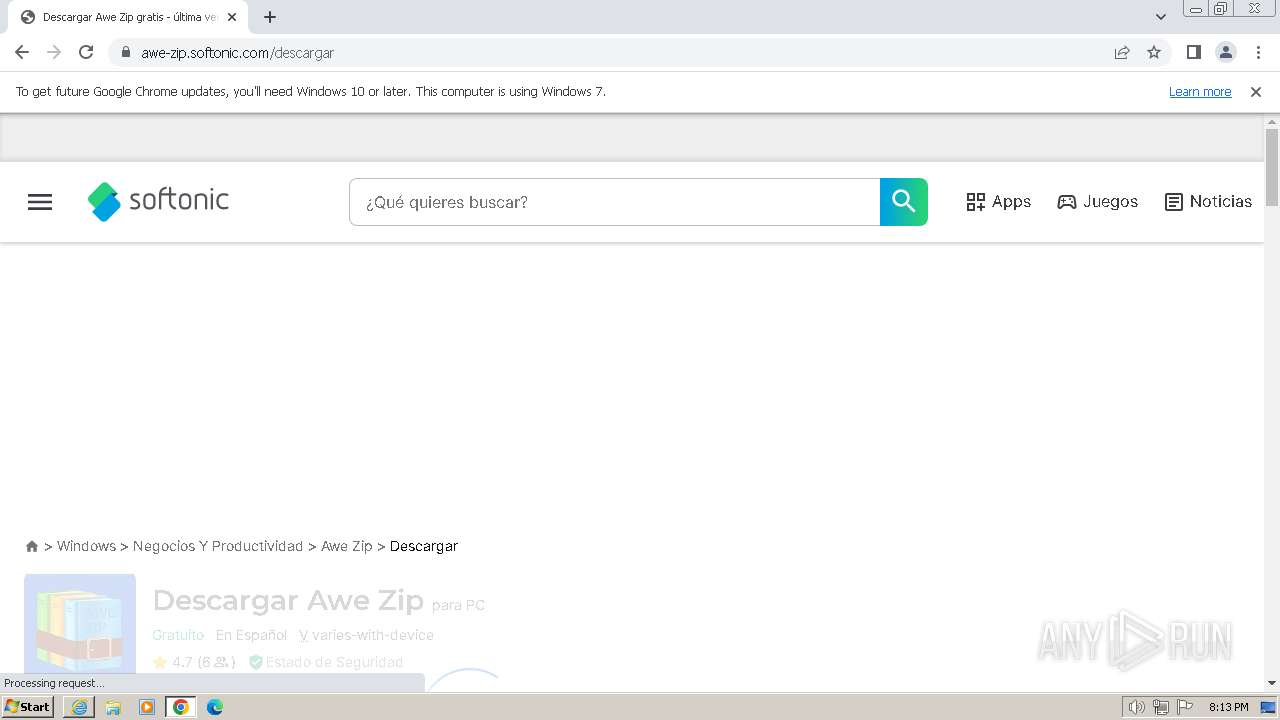The image size is (1280, 720).
Task: Click the Descargar breadcrumb text
Action: click(424, 546)
